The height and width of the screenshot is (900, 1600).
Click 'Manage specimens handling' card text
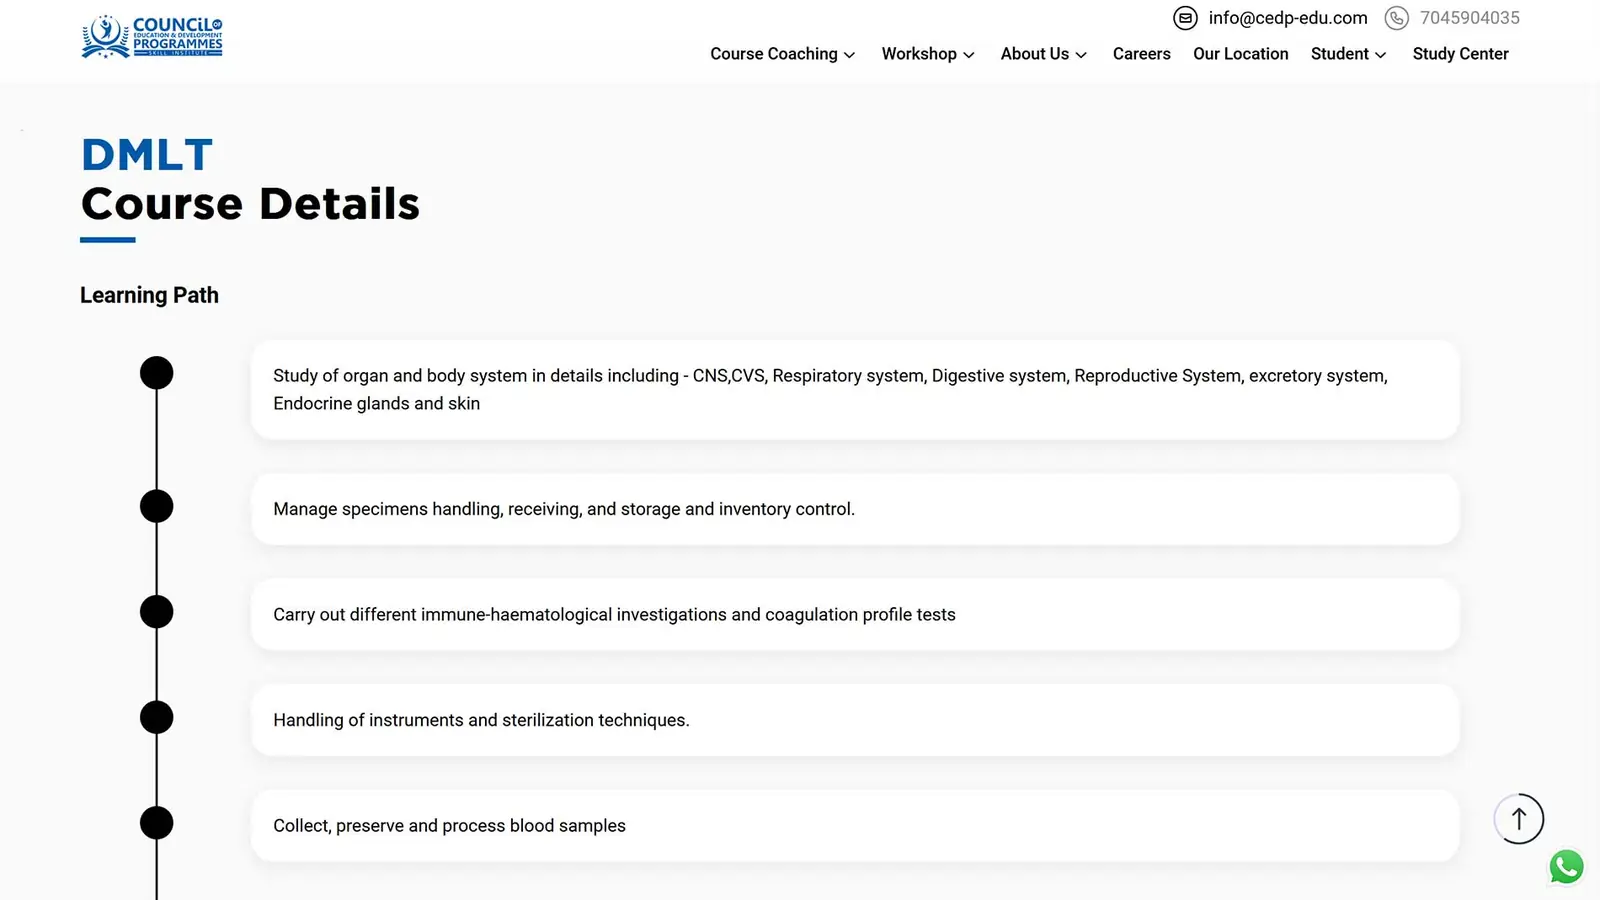click(564, 509)
